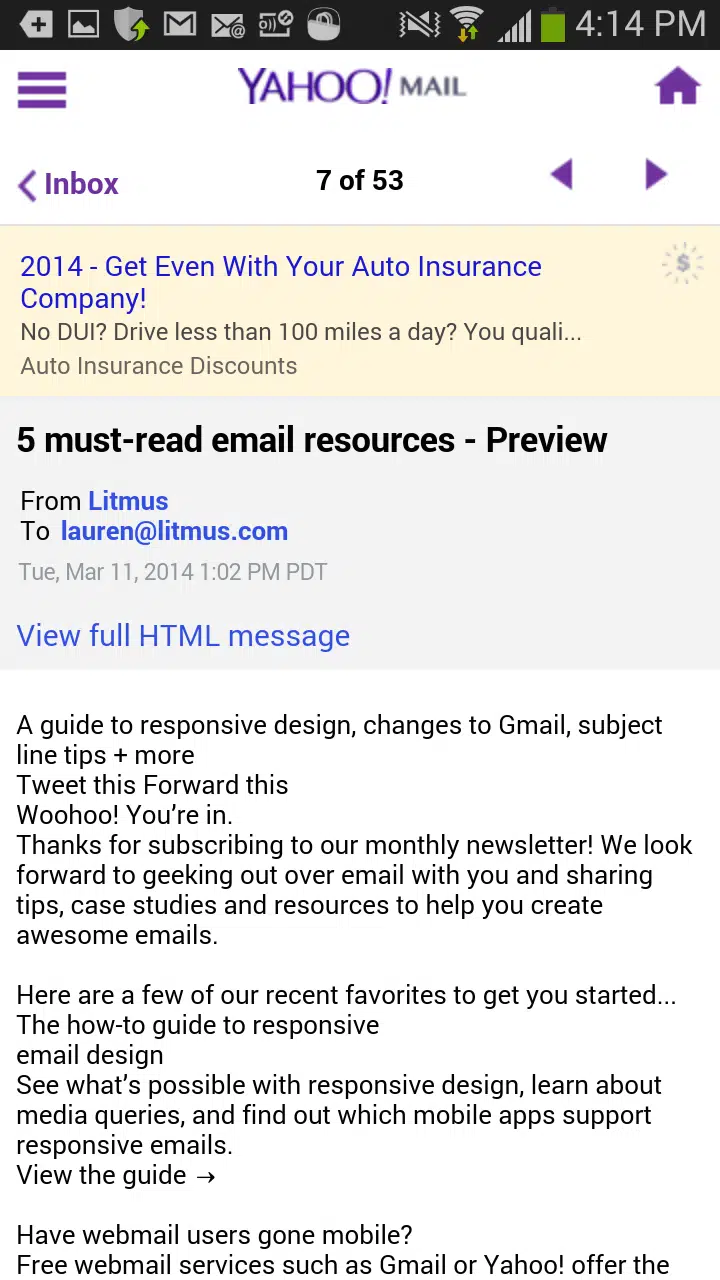
Task: Tap the sponsored ad dollar icon
Action: point(683,264)
